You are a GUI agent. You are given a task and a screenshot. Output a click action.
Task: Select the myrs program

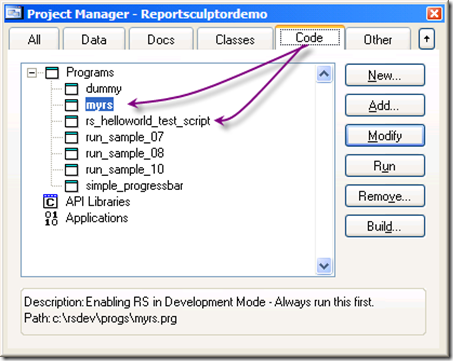[99, 105]
